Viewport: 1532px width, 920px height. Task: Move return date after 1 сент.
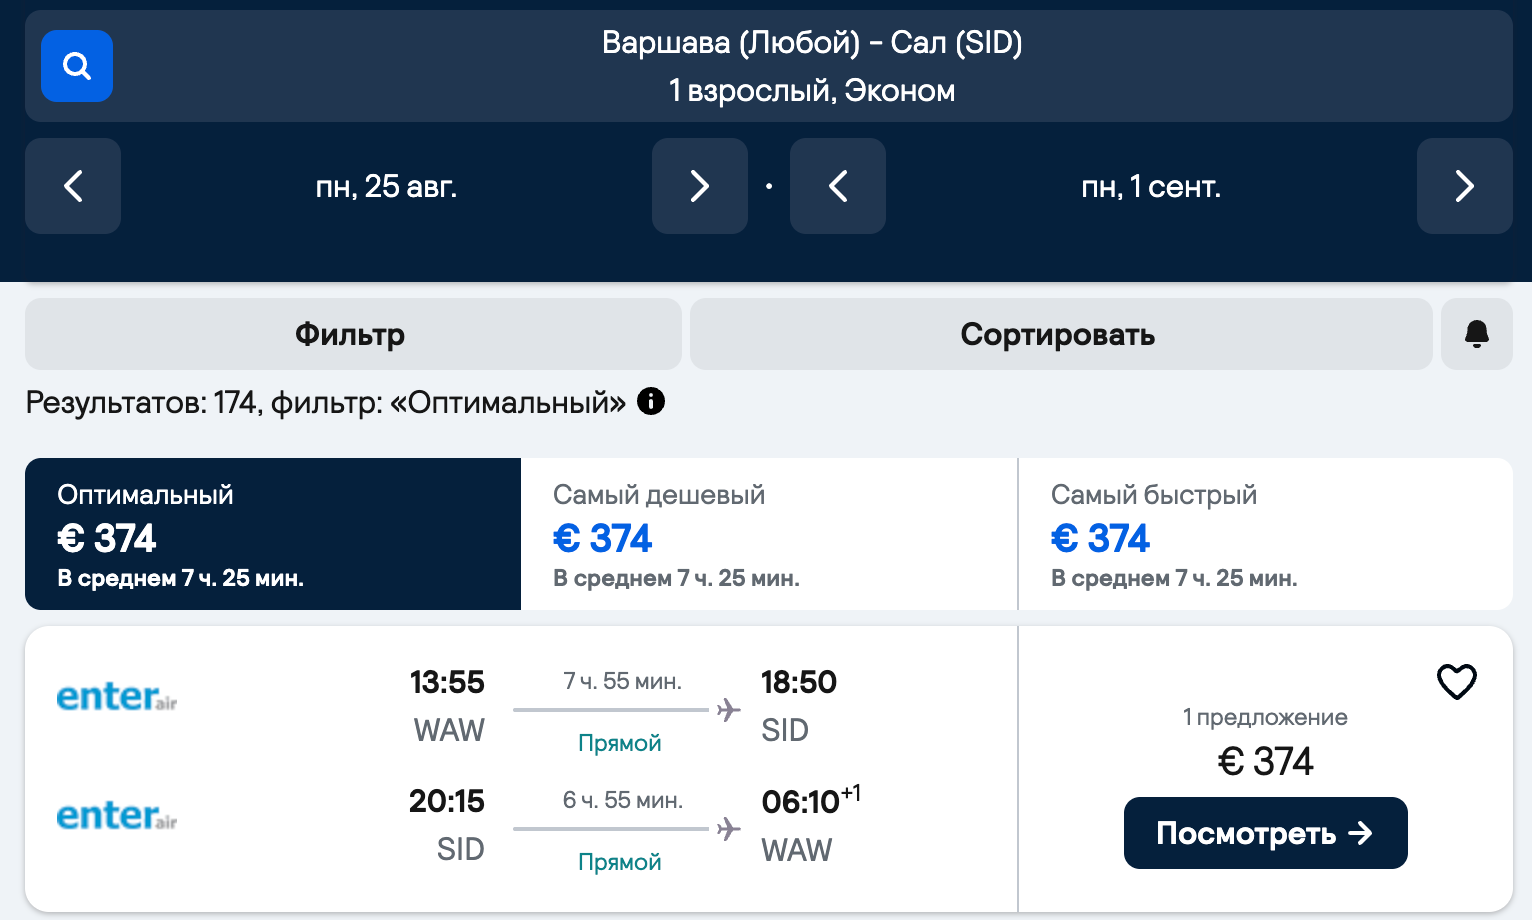1464,186
